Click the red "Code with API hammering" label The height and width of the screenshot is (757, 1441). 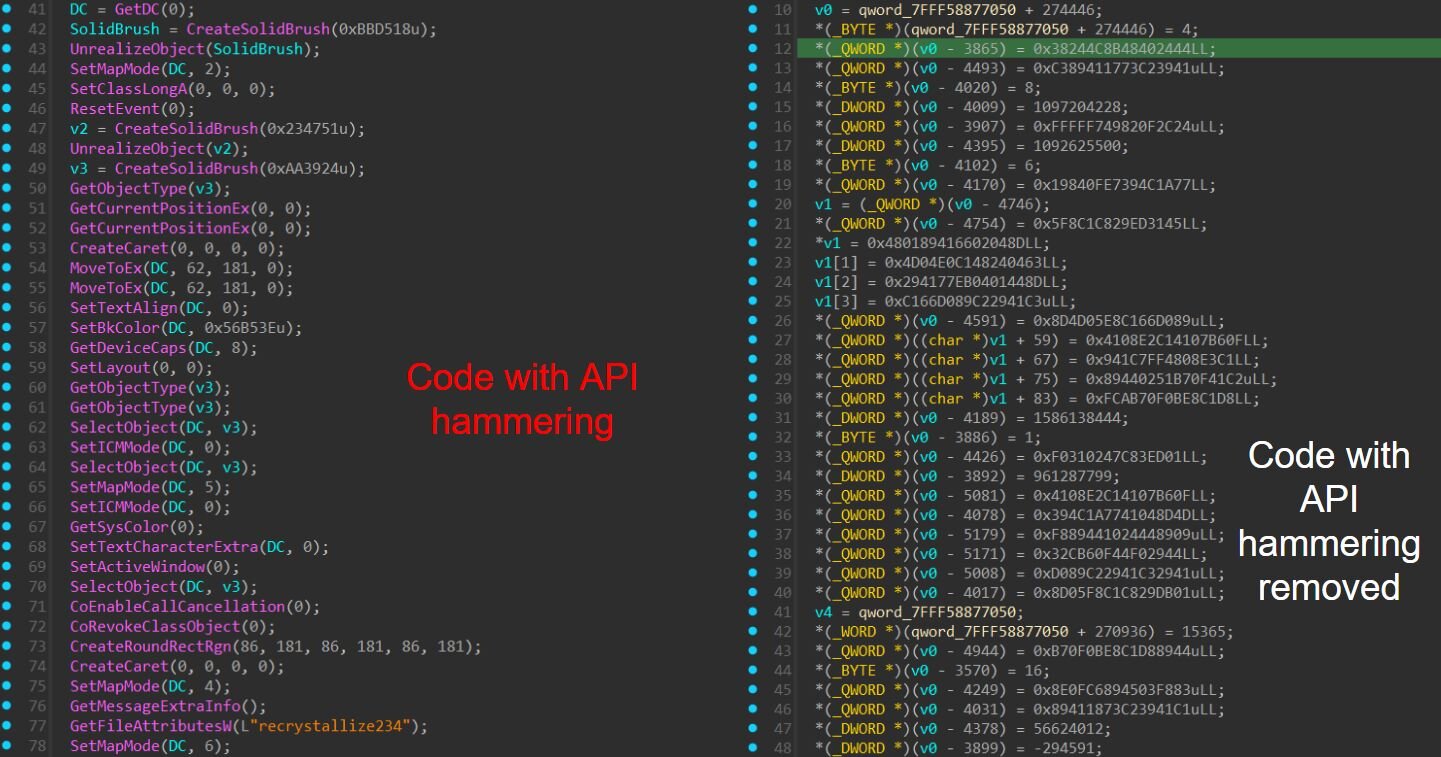point(521,399)
